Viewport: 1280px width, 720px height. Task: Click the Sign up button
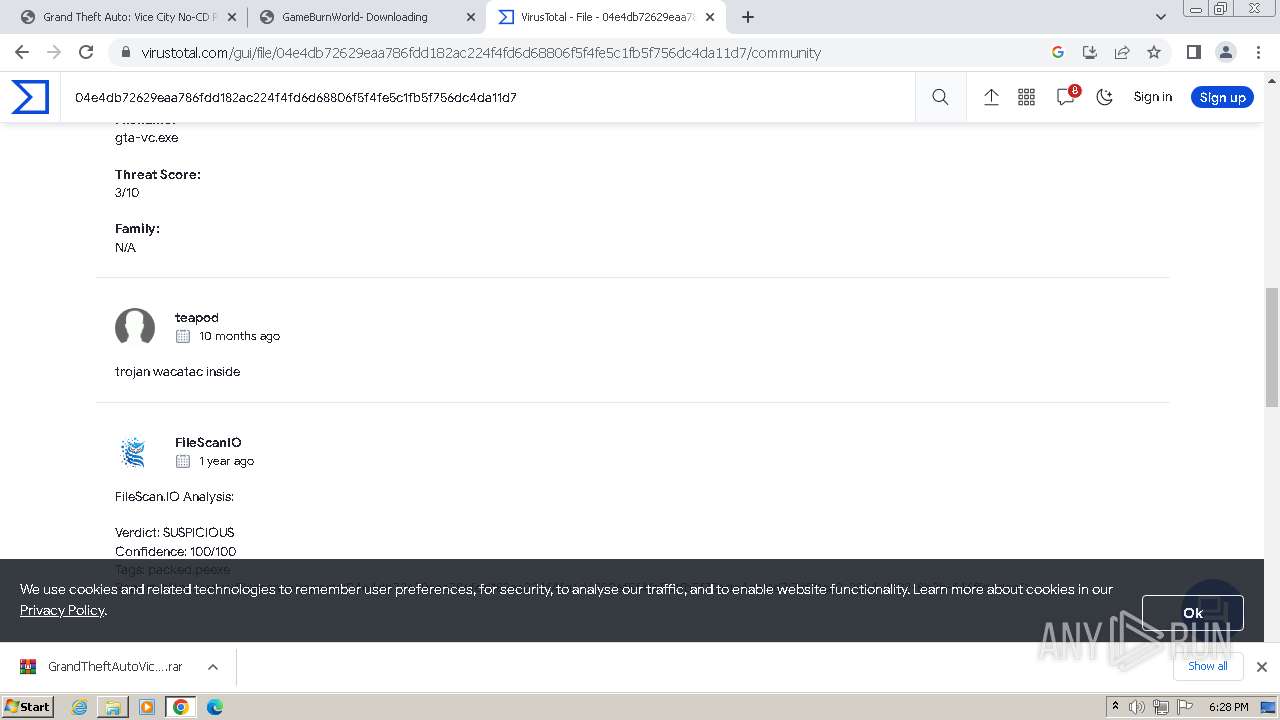click(1222, 97)
